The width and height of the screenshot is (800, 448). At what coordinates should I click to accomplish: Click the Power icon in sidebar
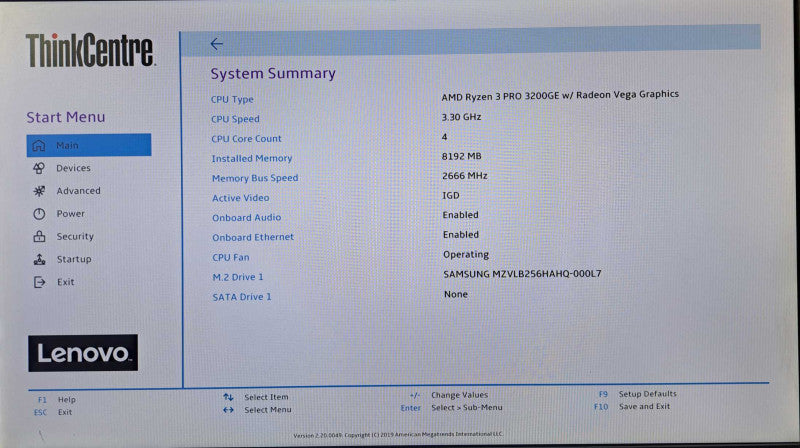click(39, 214)
